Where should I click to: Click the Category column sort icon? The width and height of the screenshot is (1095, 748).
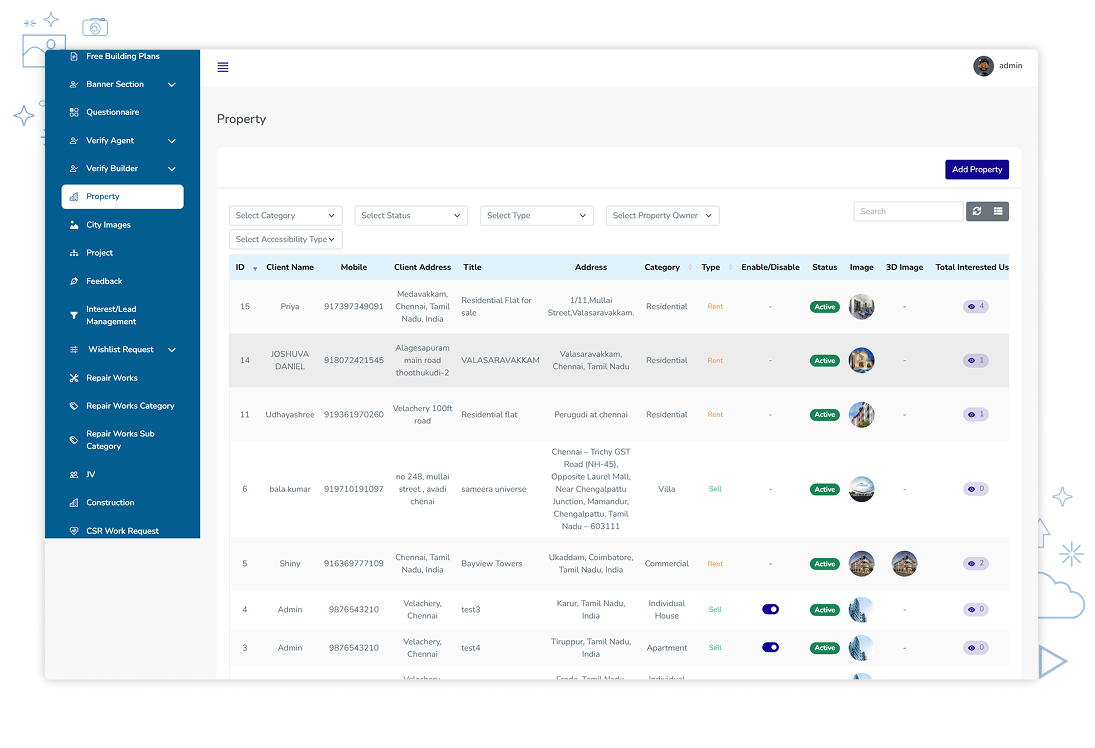coord(690,267)
